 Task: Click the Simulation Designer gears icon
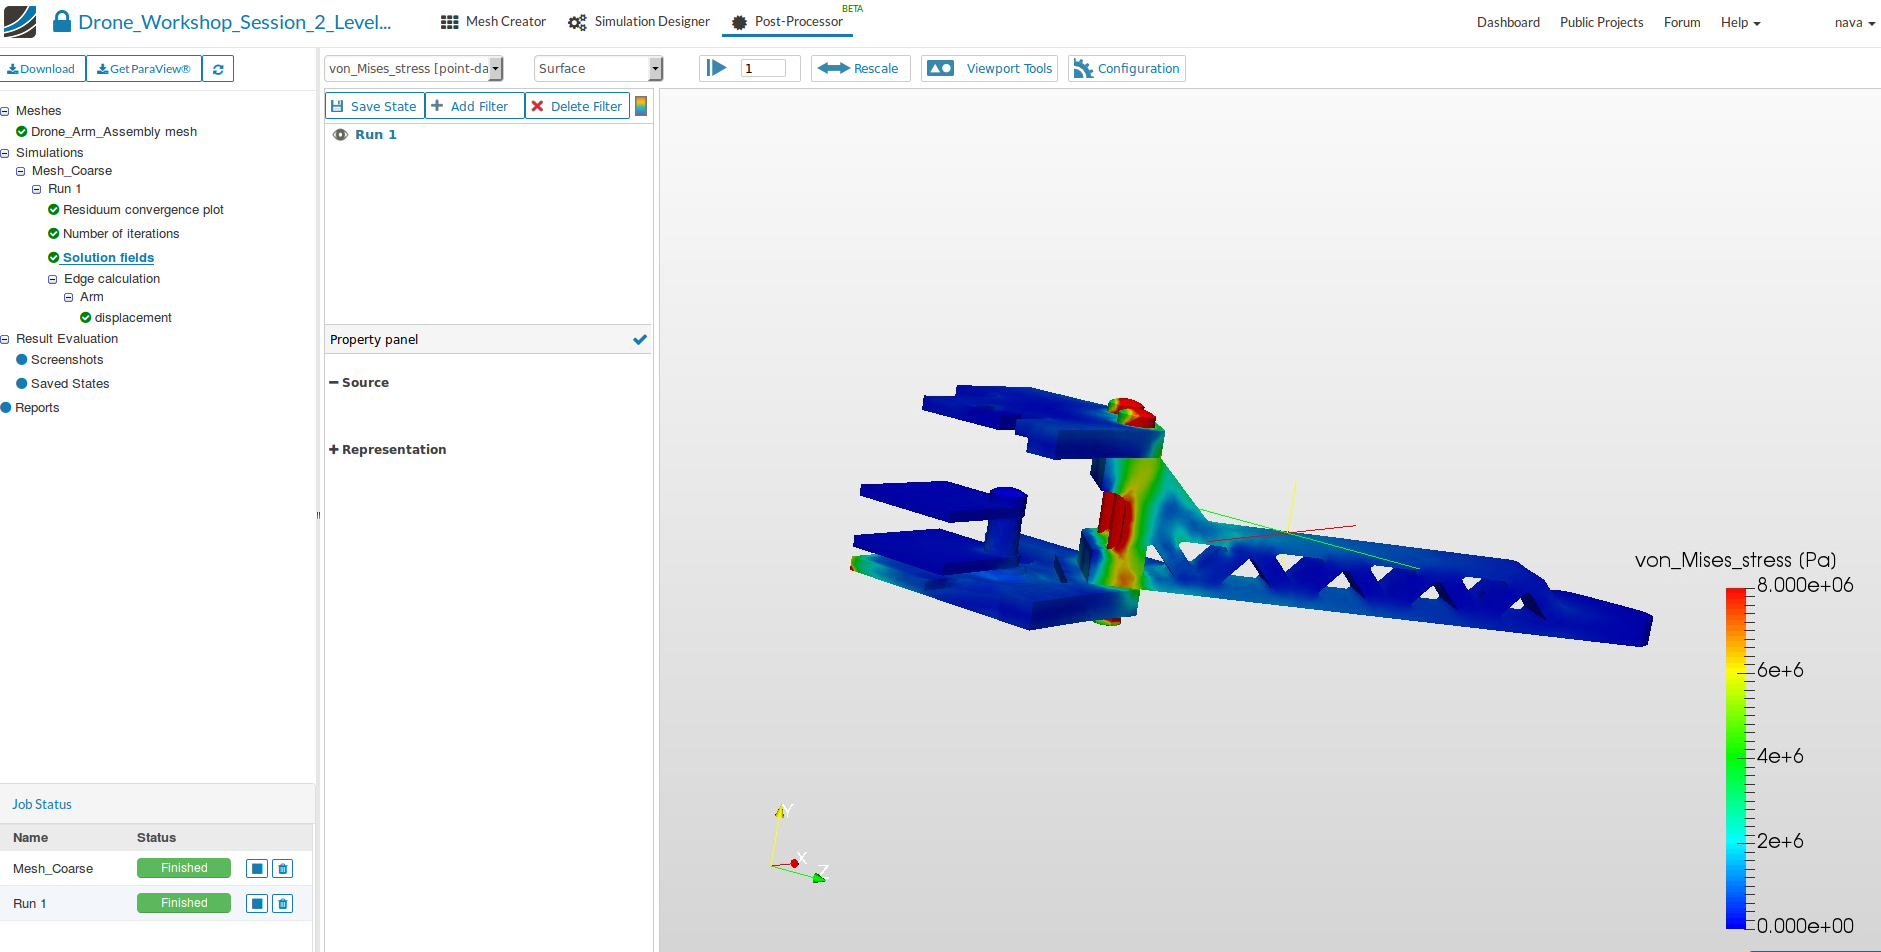(x=577, y=22)
